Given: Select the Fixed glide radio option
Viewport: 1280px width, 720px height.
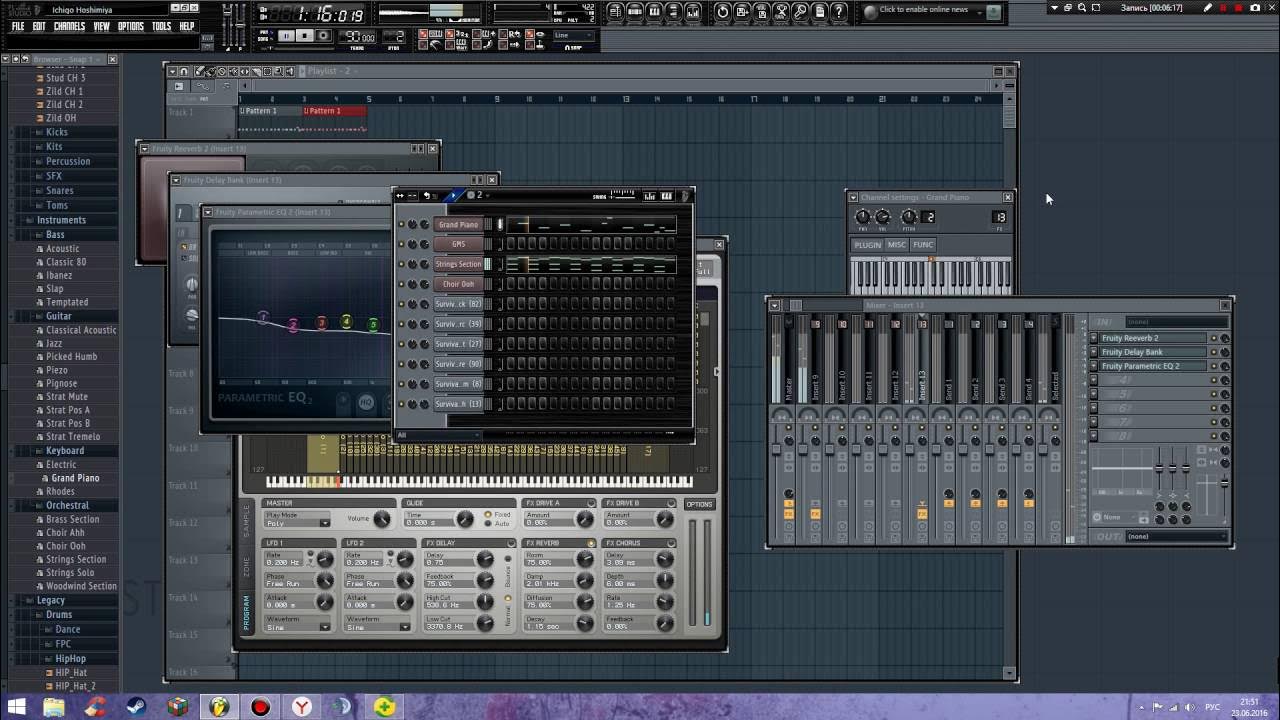Looking at the screenshot, I should [x=487, y=514].
